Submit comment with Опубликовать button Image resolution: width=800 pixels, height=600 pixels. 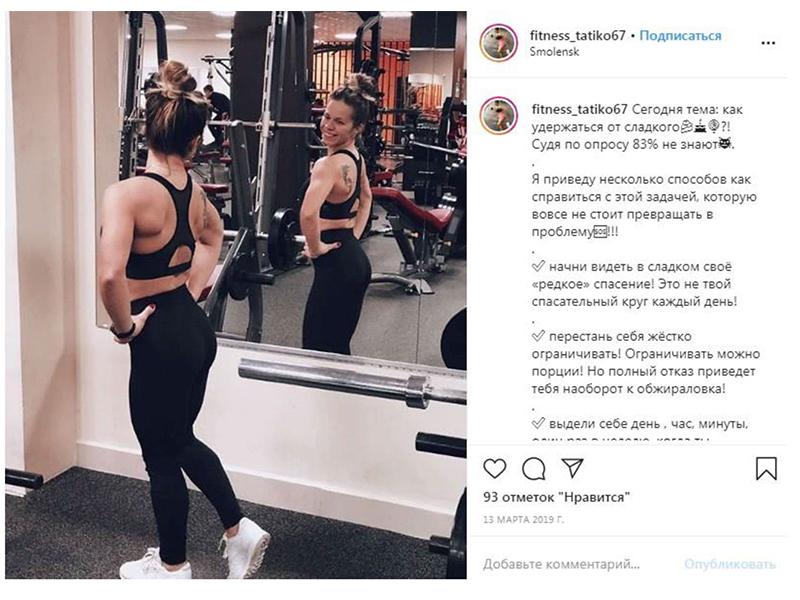tap(730, 564)
